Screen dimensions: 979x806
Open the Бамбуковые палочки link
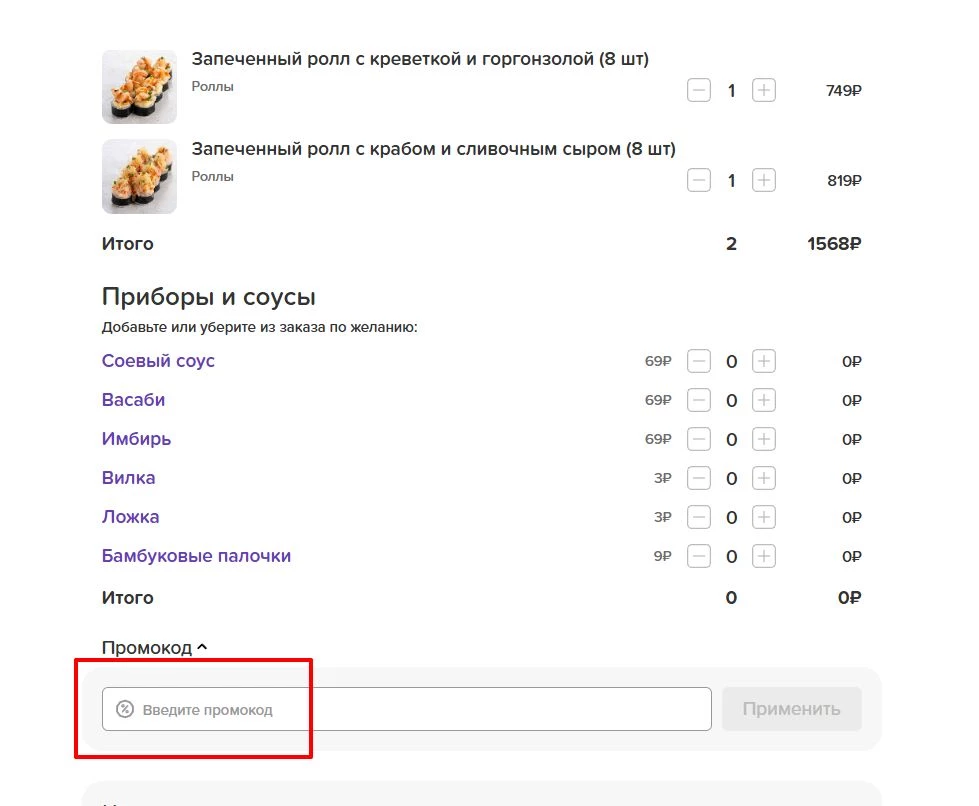[x=197, y=556]
